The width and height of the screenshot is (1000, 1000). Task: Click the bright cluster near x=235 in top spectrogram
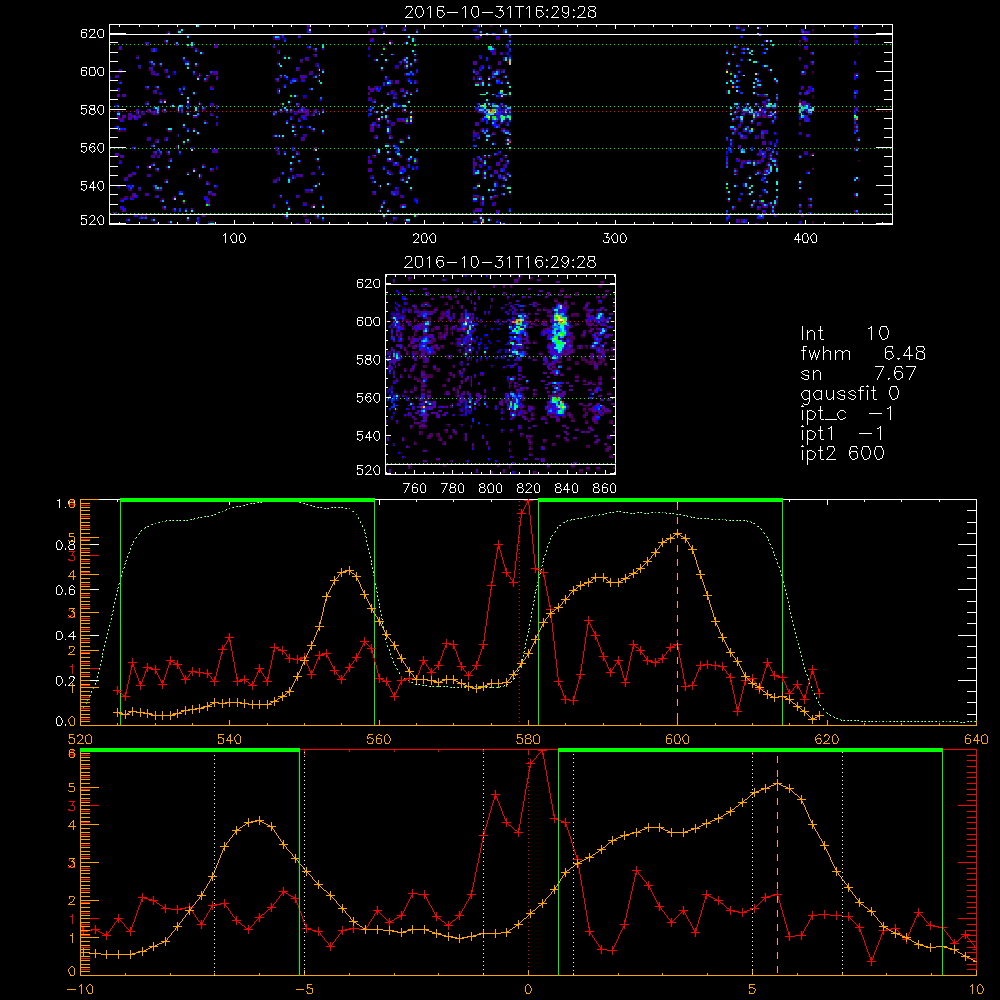(x=492, y=113)
